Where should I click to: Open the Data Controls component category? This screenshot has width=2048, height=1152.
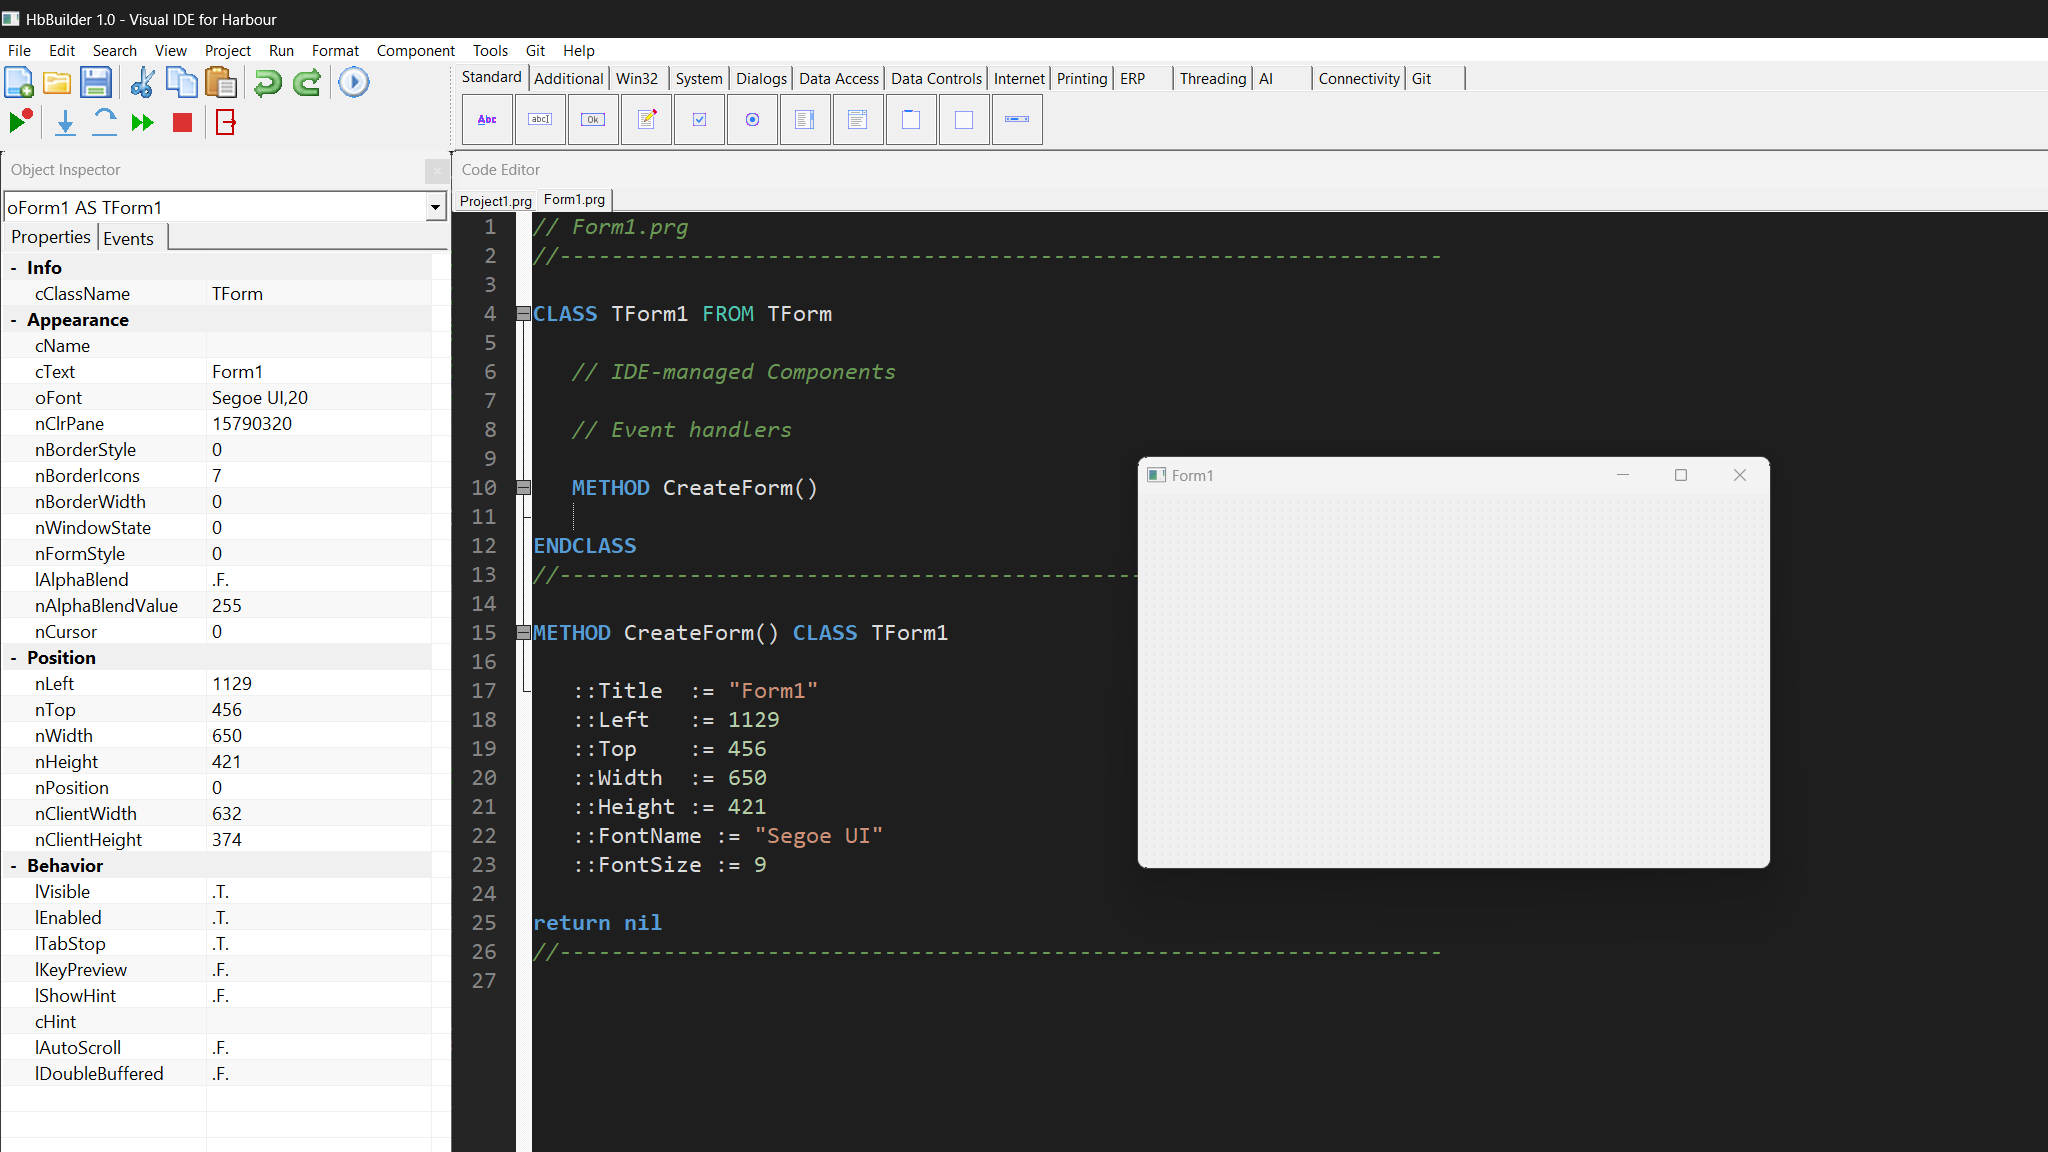click(936, 78)
